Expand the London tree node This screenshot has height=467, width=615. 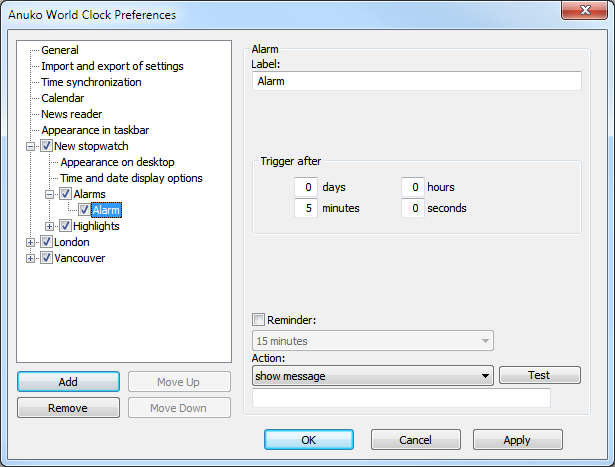pos(31,242)
